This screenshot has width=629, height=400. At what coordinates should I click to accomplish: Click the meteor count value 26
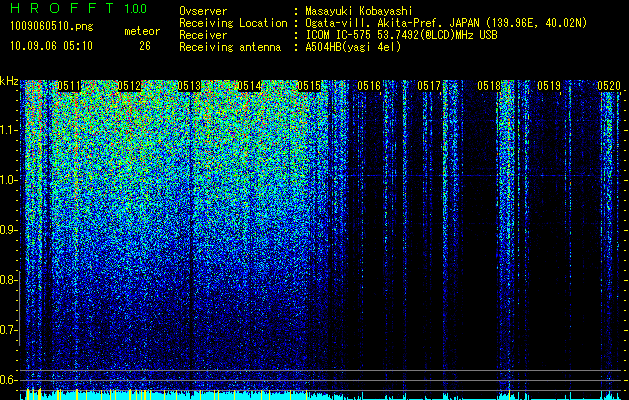coord(145,46)
